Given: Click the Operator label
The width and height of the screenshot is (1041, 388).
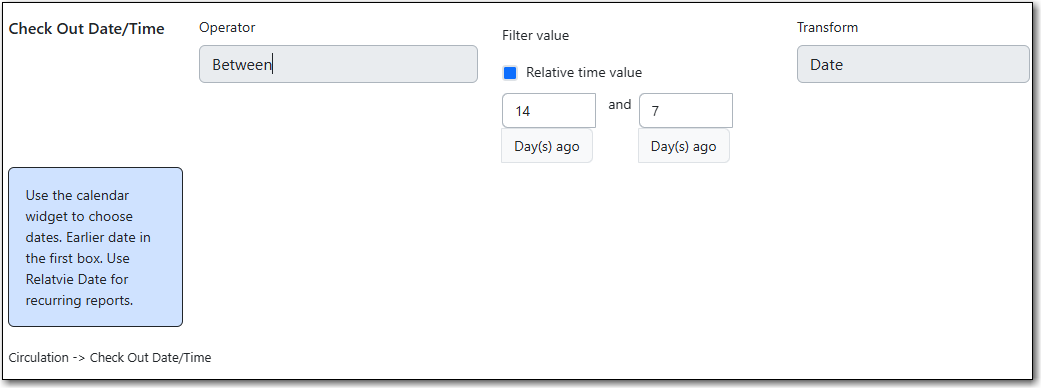Looking at the screenshot, I should [227, 28].
